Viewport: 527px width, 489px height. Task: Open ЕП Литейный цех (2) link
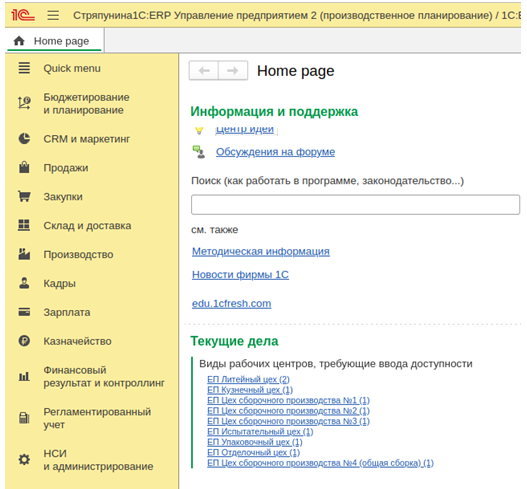(248, 379)
